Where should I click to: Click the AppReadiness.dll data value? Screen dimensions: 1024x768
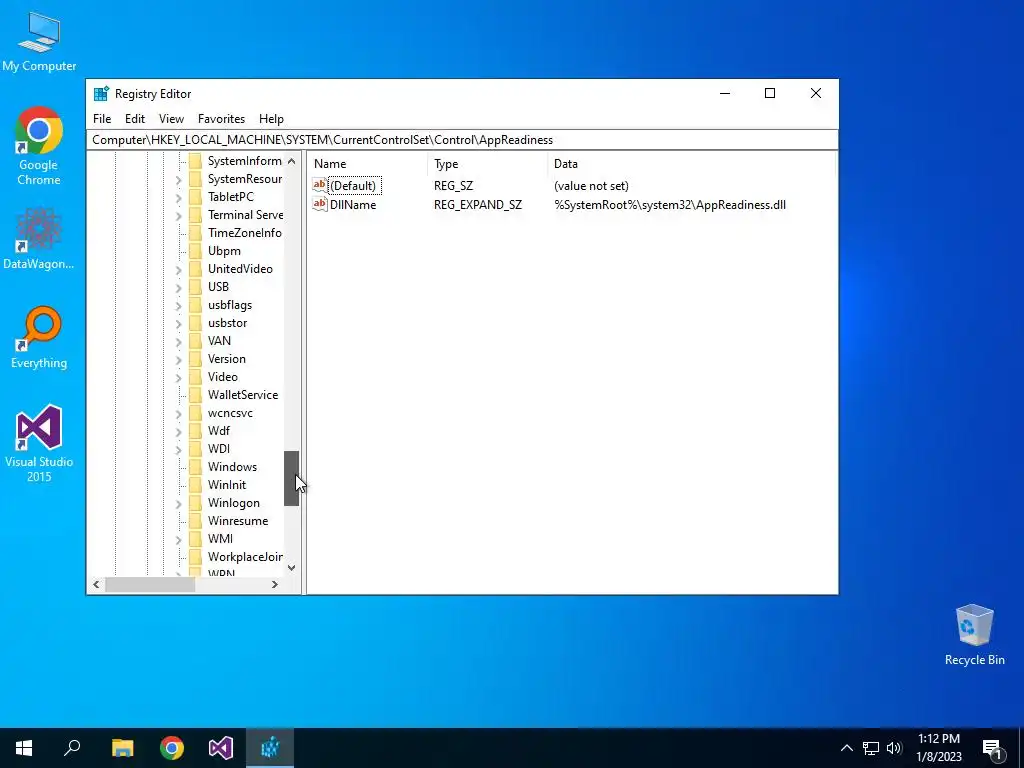[670, 205]
